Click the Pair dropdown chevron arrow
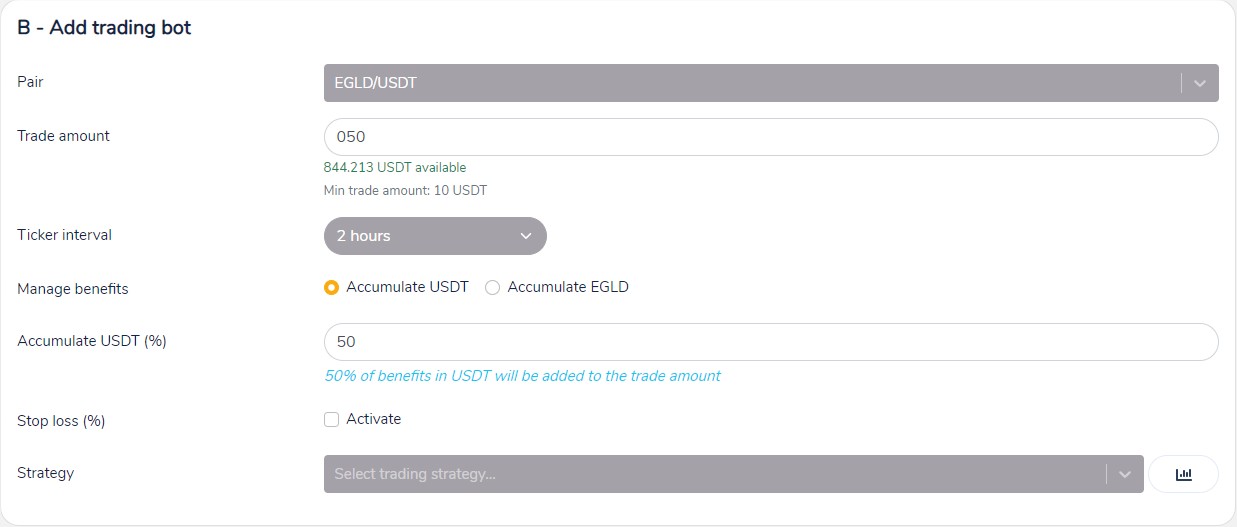The image size is (1237, 527). (x=1200, y=84)
